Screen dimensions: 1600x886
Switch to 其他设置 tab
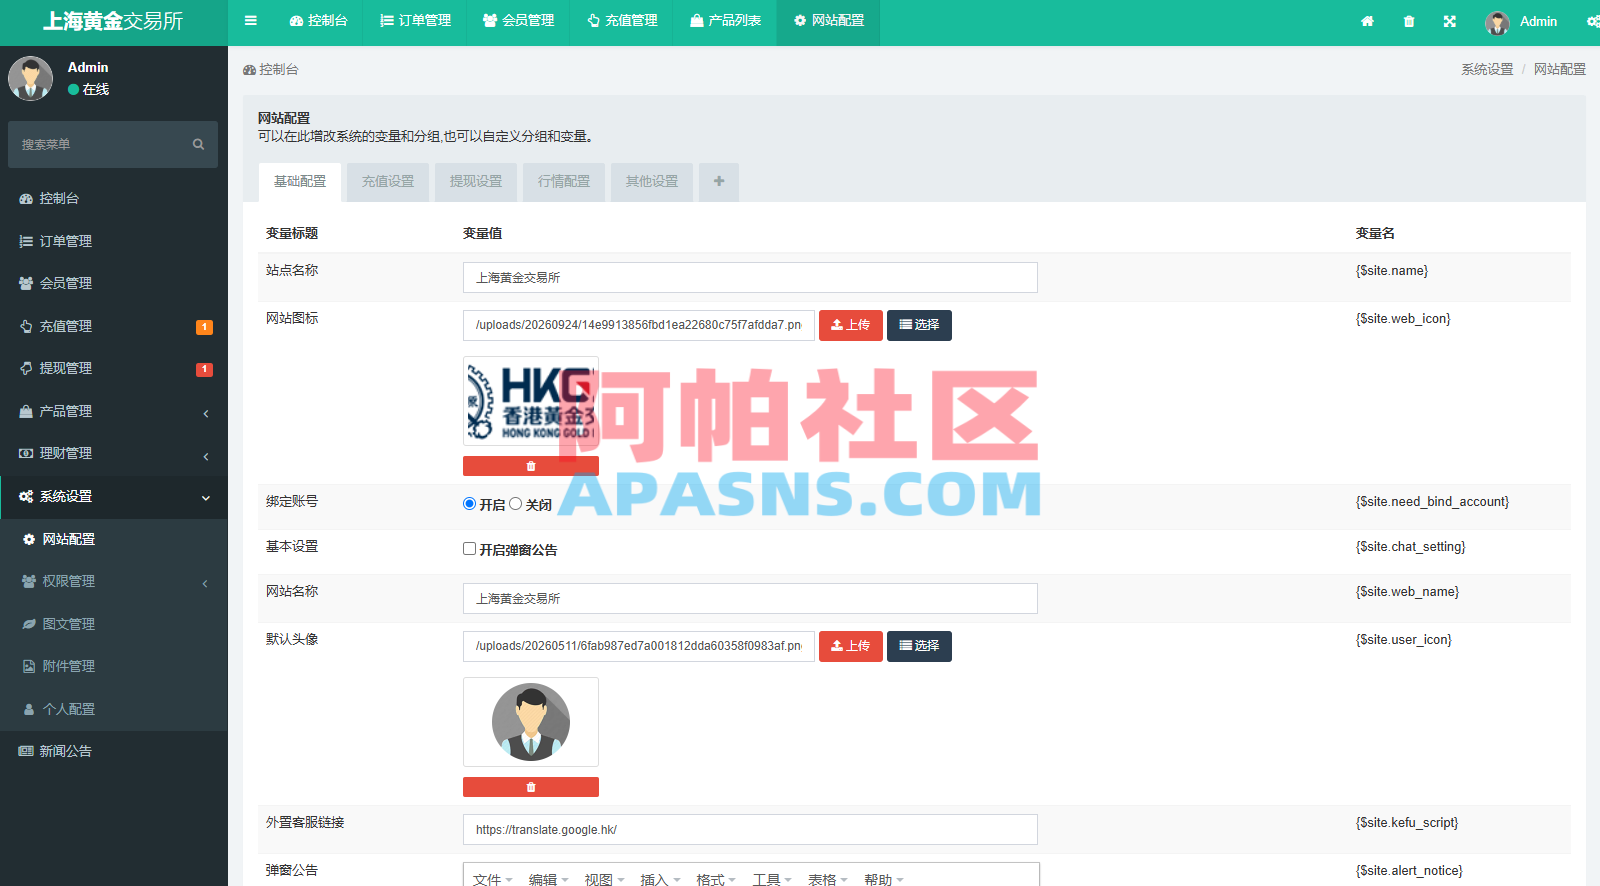click(x=652, y=182)
